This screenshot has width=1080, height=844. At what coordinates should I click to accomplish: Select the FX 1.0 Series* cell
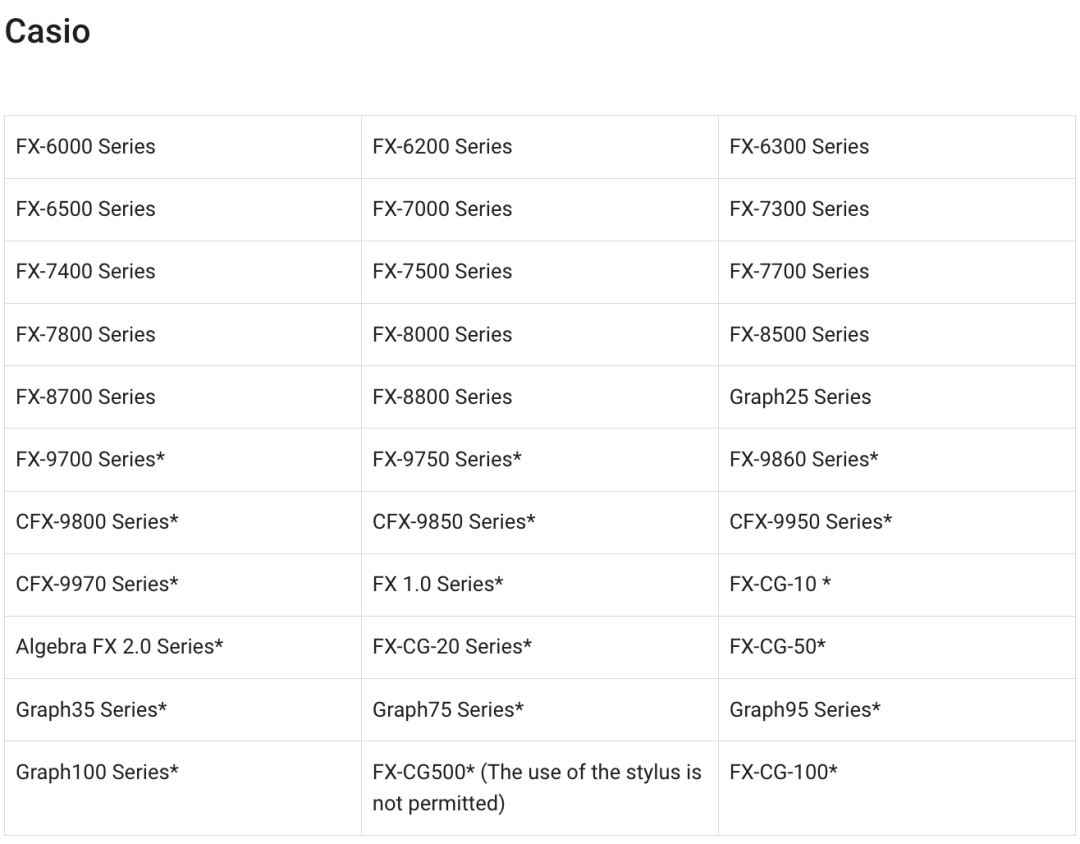point(437,584)
